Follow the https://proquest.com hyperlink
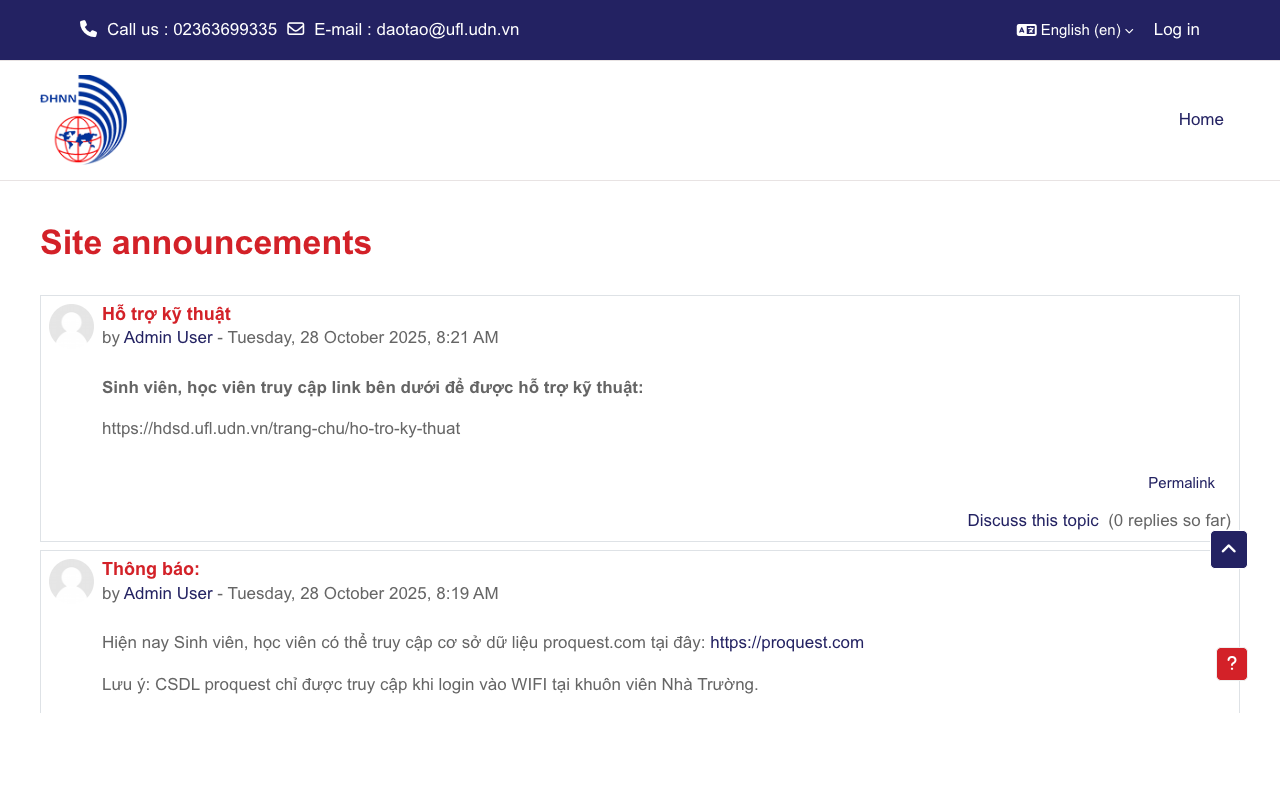Screen dimensions: 1280x800 pyautogui.click(x=787, y=642)
